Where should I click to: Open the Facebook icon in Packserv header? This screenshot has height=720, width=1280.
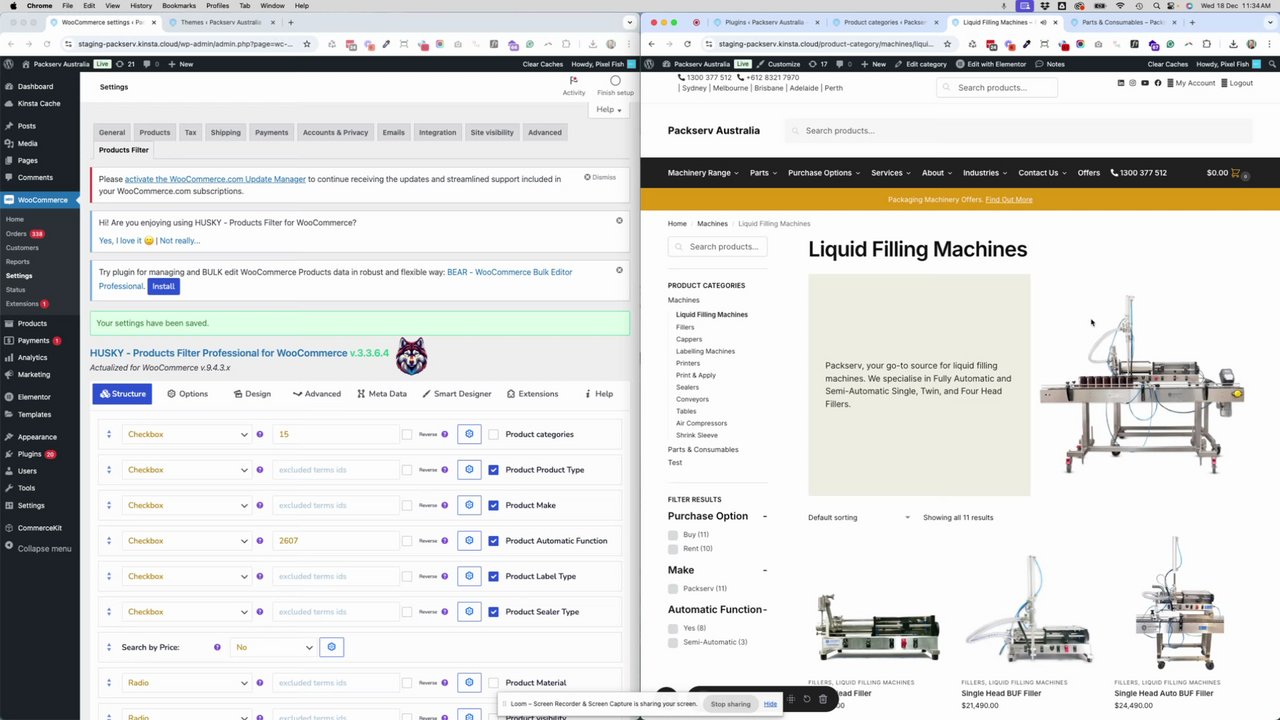pos(1158,83)
